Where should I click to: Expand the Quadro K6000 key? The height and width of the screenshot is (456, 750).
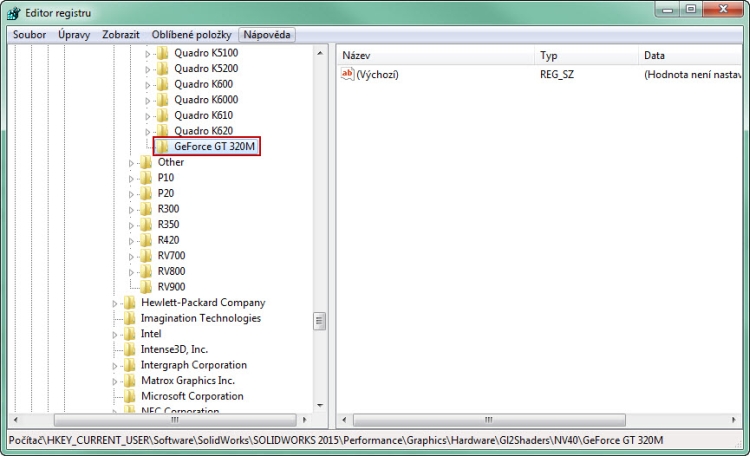coord(147,100)
